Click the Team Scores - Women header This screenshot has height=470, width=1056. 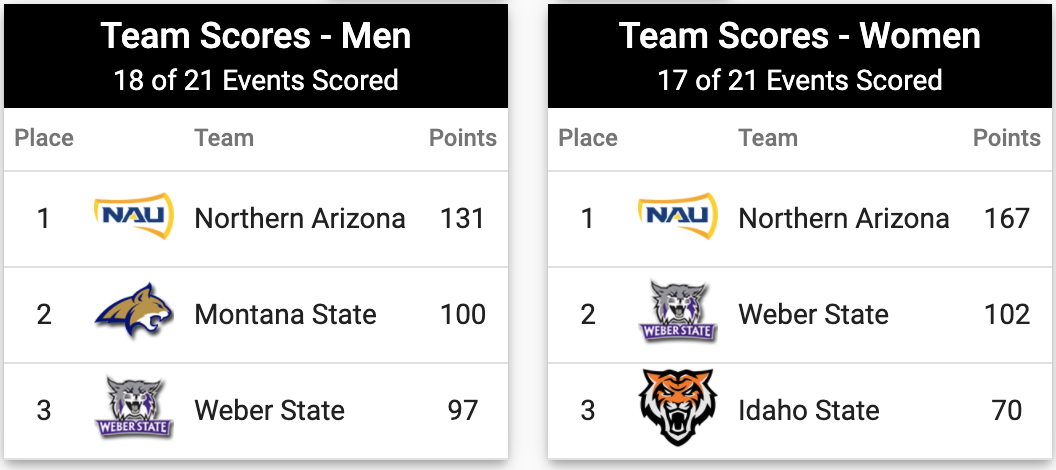coord(800,36)
